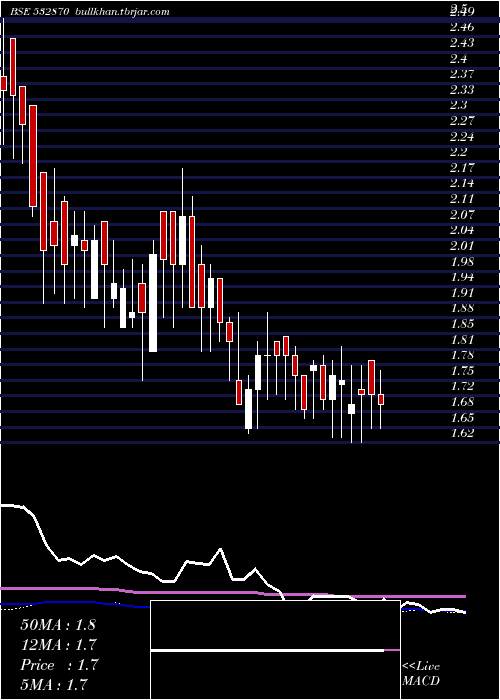This screenshot has width=500, height=700.
Task: Click the Price : 1.7 legend entry
Action: pyautogui.click(x=59, y=665)
